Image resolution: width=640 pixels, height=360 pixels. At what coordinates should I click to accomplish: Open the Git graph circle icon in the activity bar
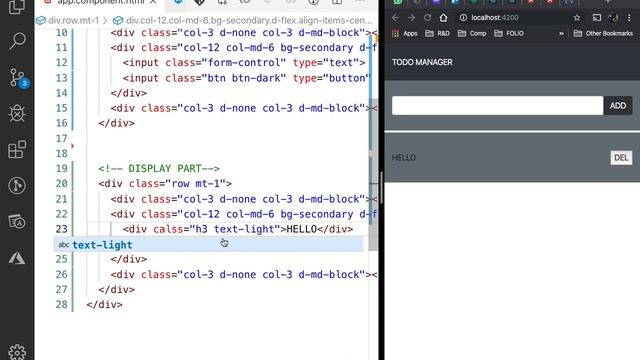tap(17, 186)
